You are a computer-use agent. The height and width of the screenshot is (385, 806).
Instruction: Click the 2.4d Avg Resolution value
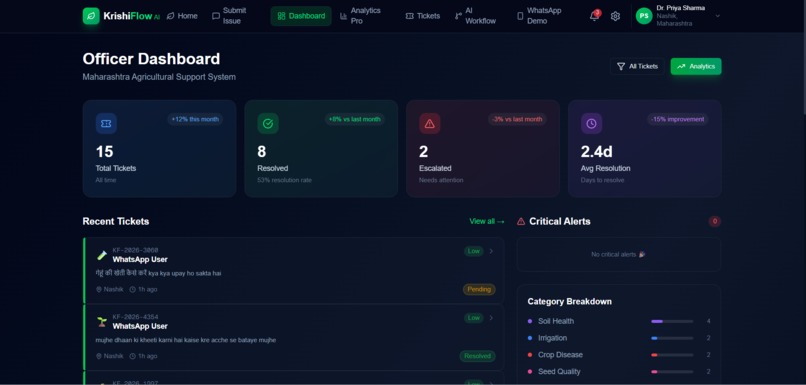(597, 152)
